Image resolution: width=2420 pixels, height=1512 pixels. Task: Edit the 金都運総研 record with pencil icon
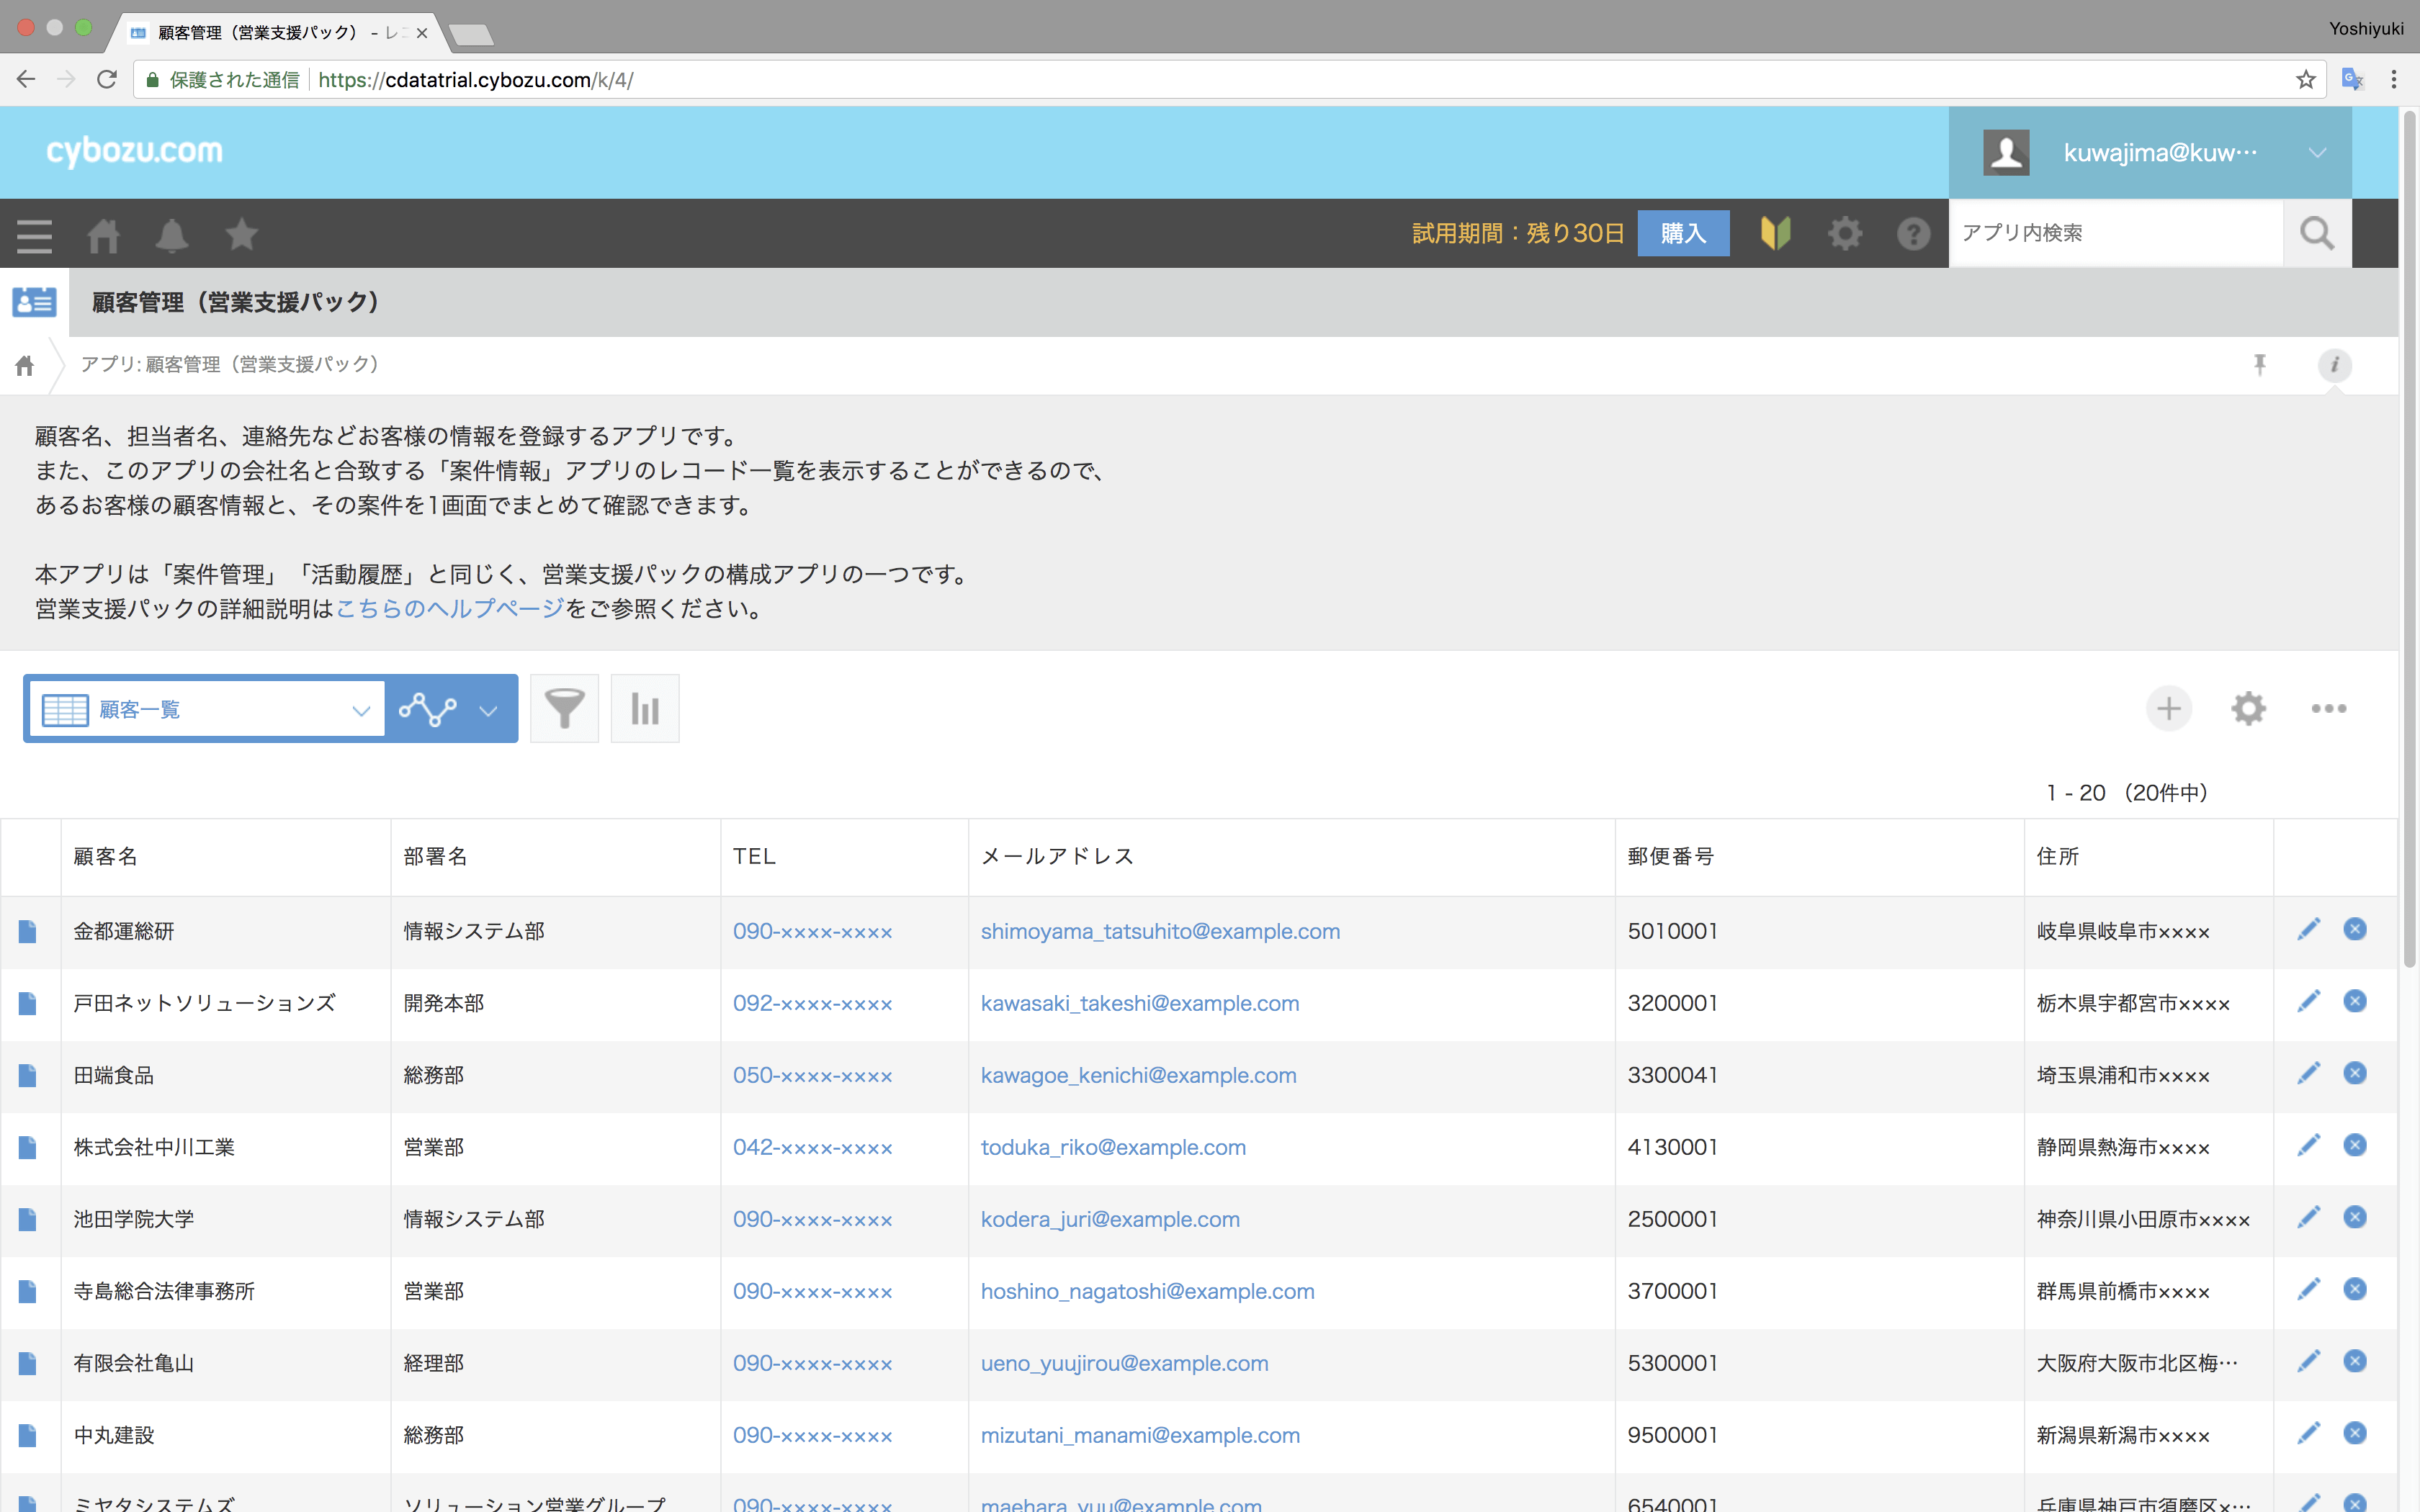(x=2308, y=930)
